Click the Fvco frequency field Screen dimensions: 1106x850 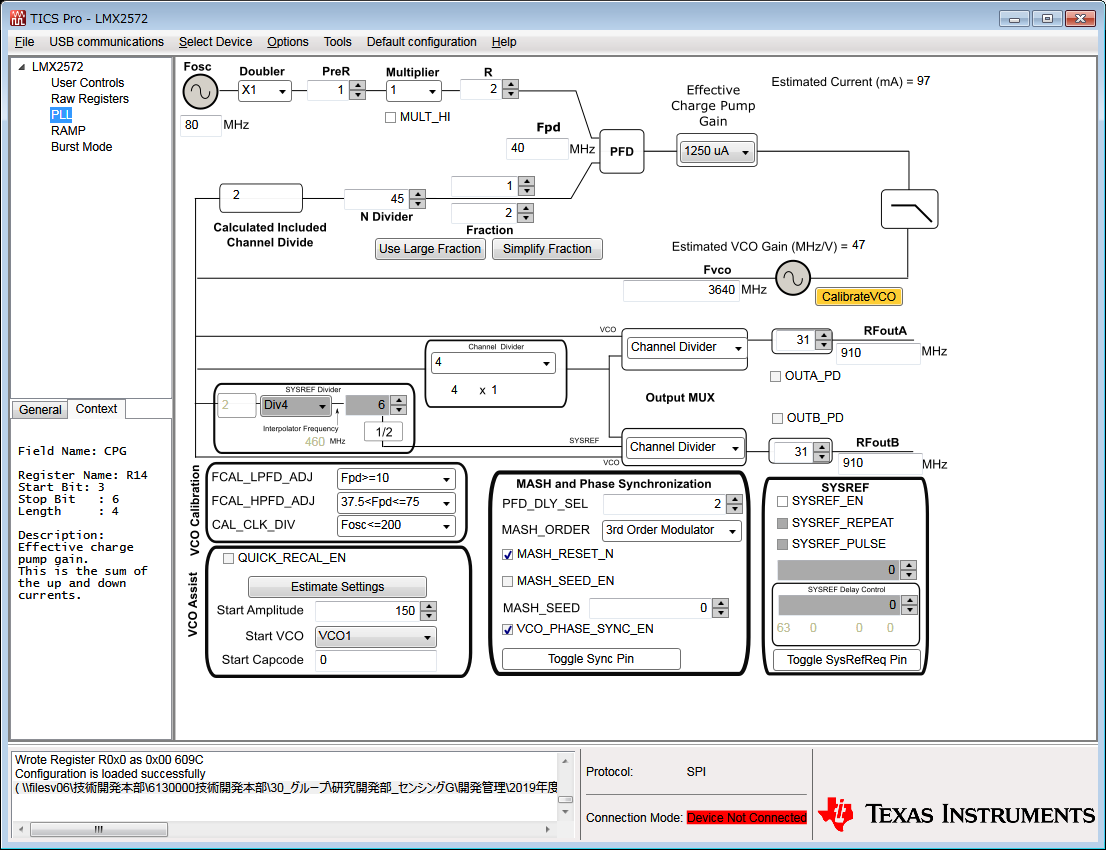click(x=681, y=290)
